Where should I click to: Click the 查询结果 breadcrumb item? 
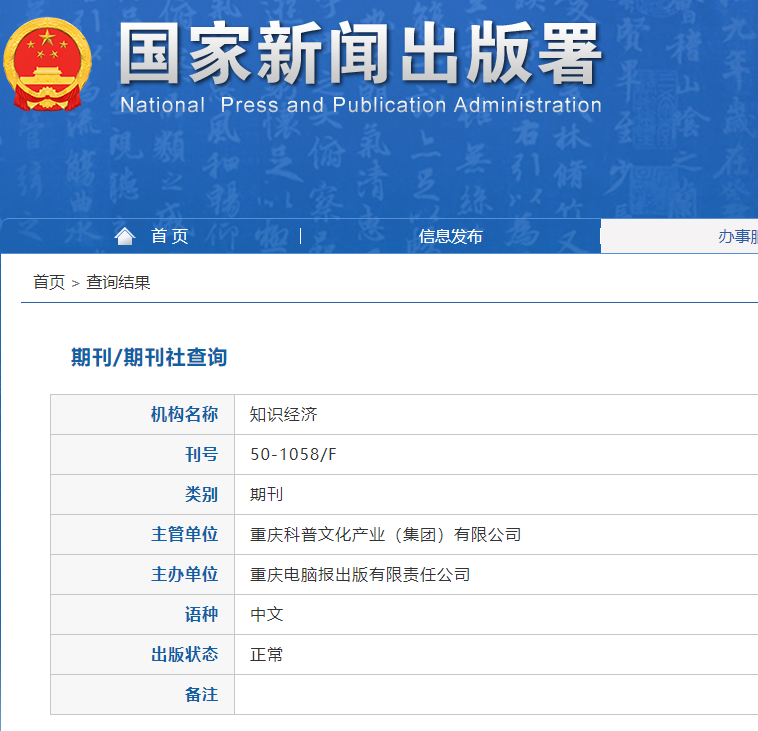tap(118, 282)
